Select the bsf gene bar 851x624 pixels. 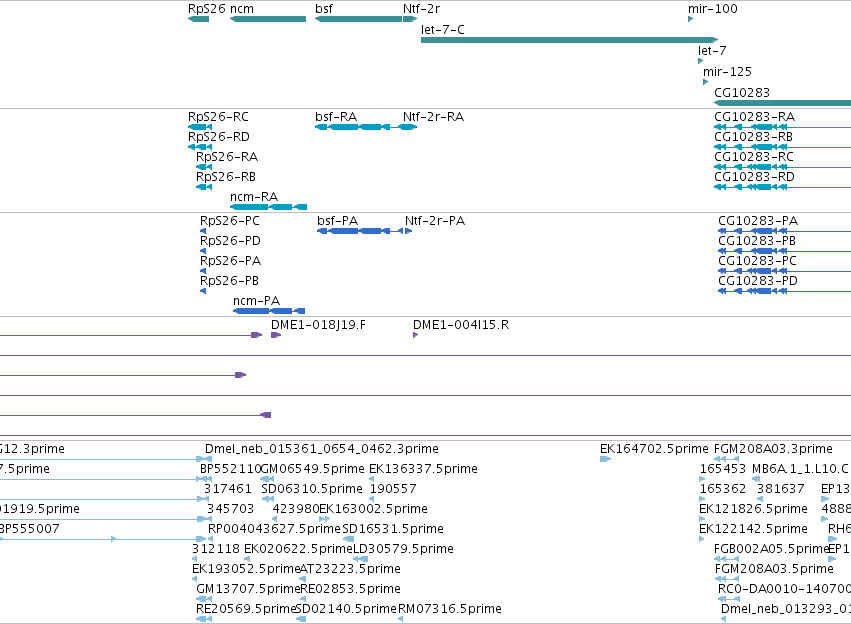click(358, 19)
